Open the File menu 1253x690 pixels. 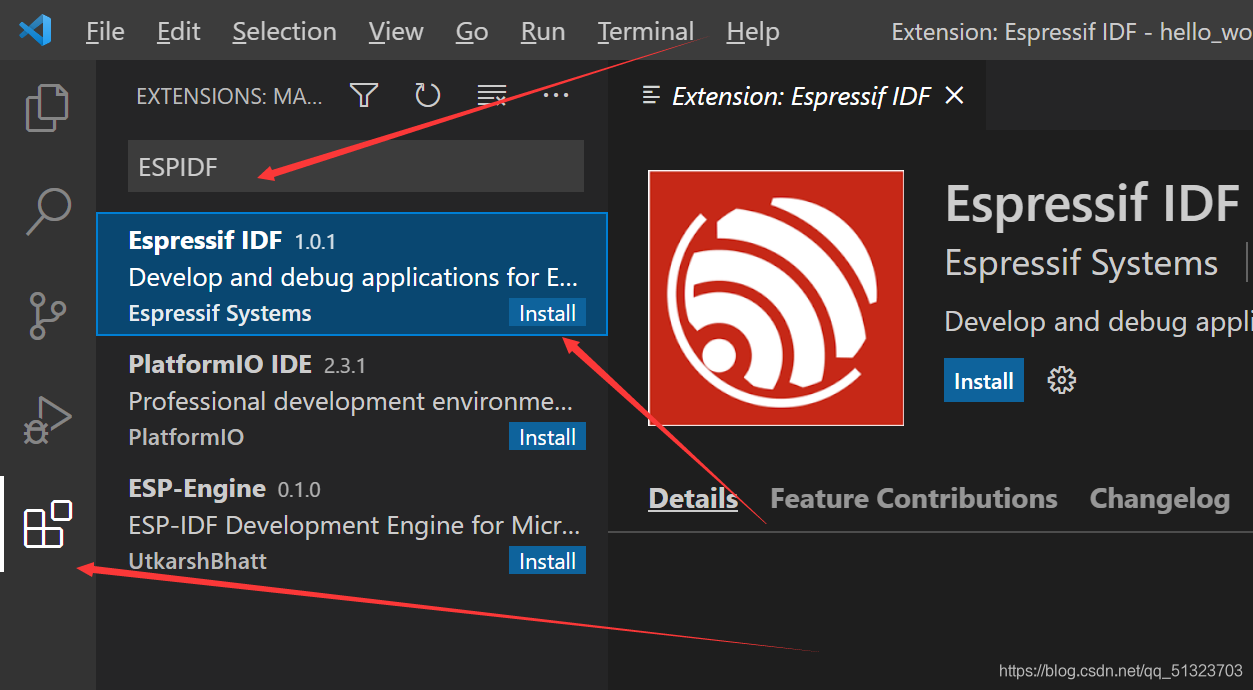click(x=105, y=32)
